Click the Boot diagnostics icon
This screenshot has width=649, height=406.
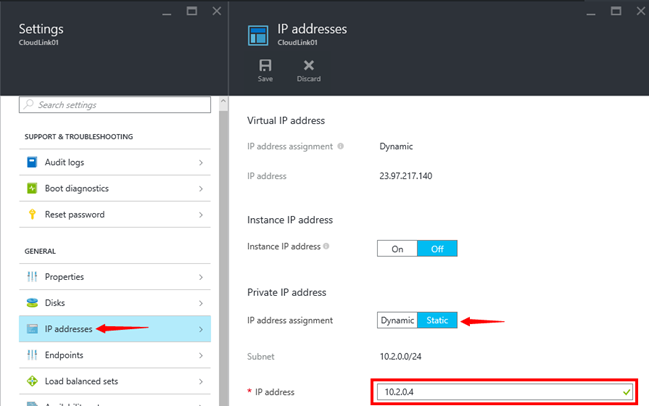(32, 188)
